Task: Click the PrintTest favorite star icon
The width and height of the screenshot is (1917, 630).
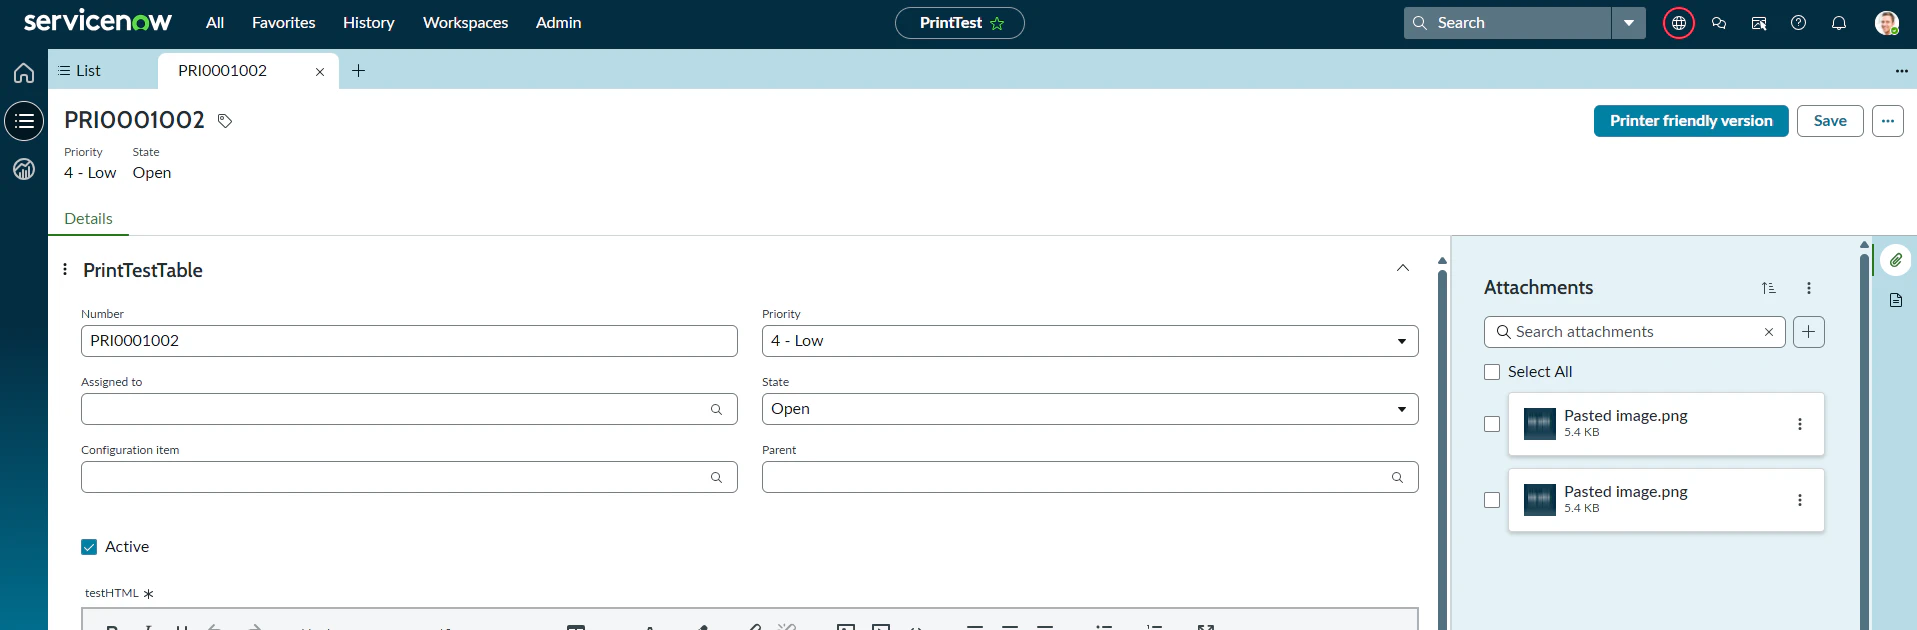Action: 997,23
